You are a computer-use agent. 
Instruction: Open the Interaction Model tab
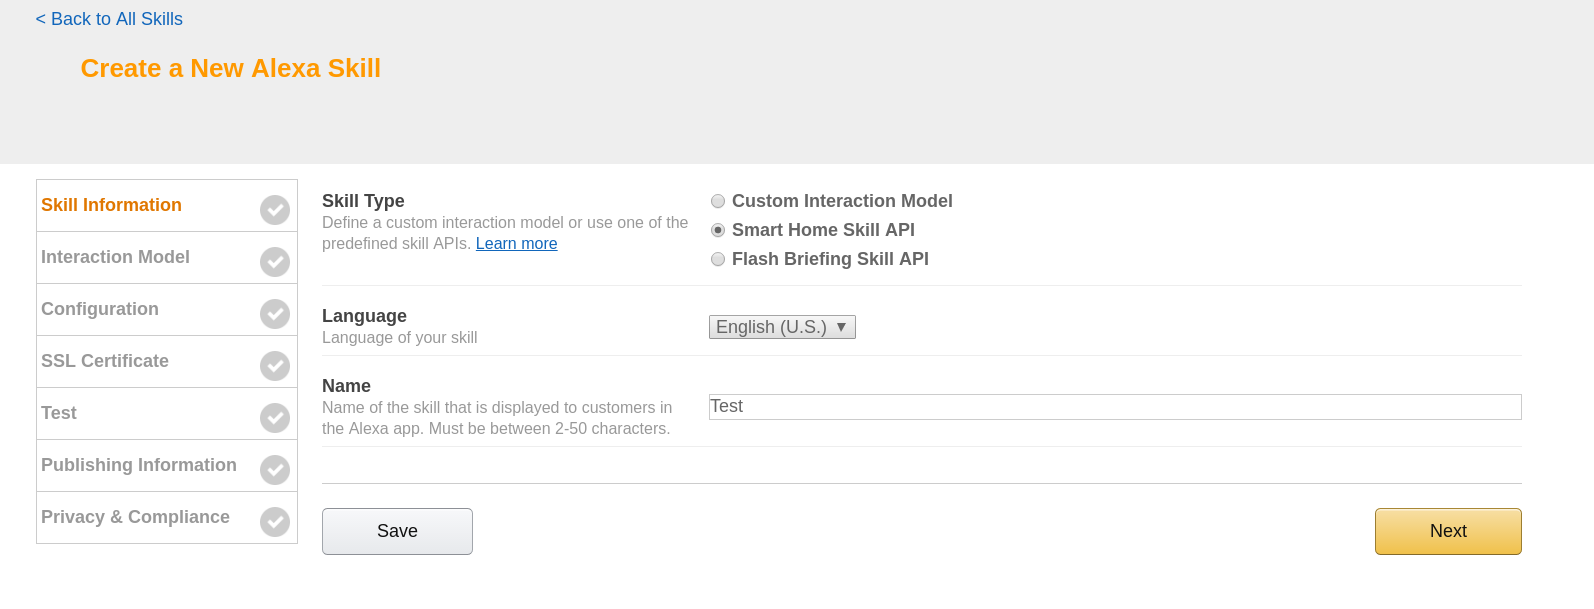(x=115, y=257)
